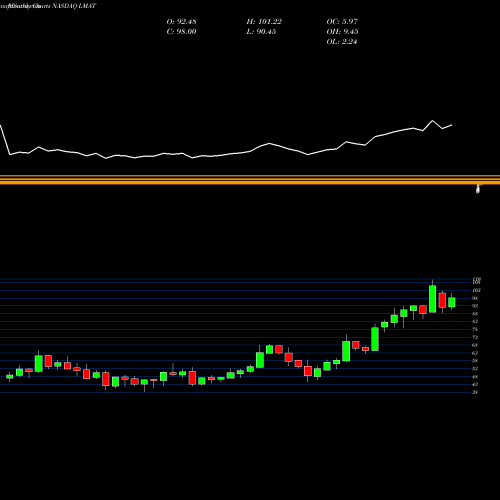
Task: Click the OC: 5.97 value
Action: (342, 22)
